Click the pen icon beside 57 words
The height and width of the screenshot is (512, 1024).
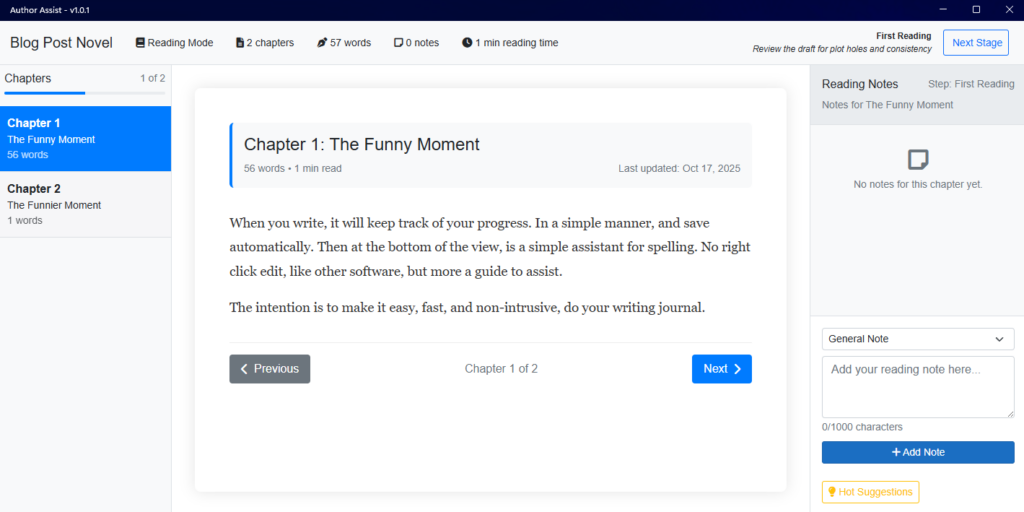322,43
